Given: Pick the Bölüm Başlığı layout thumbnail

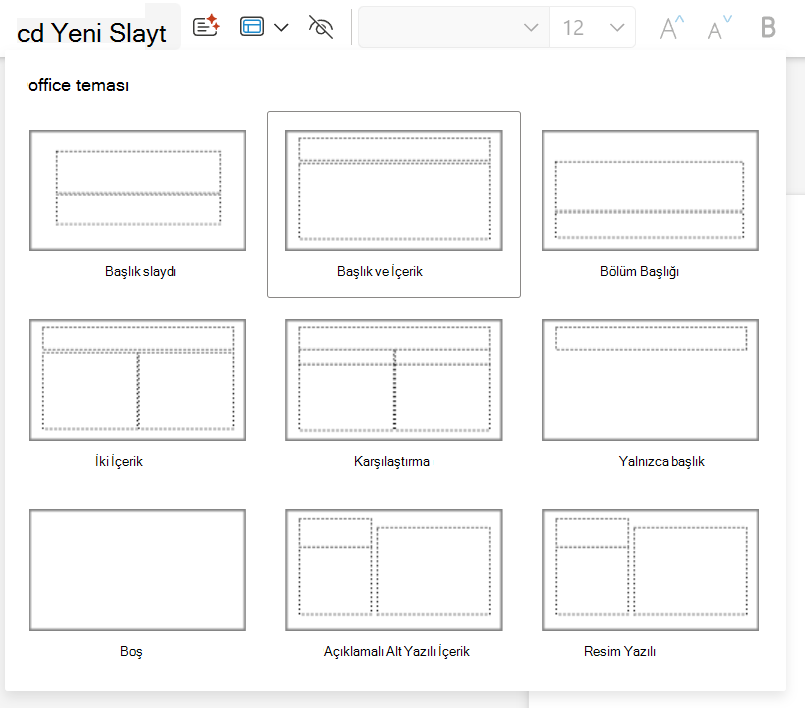Looking at the screenshot, I should [x=650, y=190].
